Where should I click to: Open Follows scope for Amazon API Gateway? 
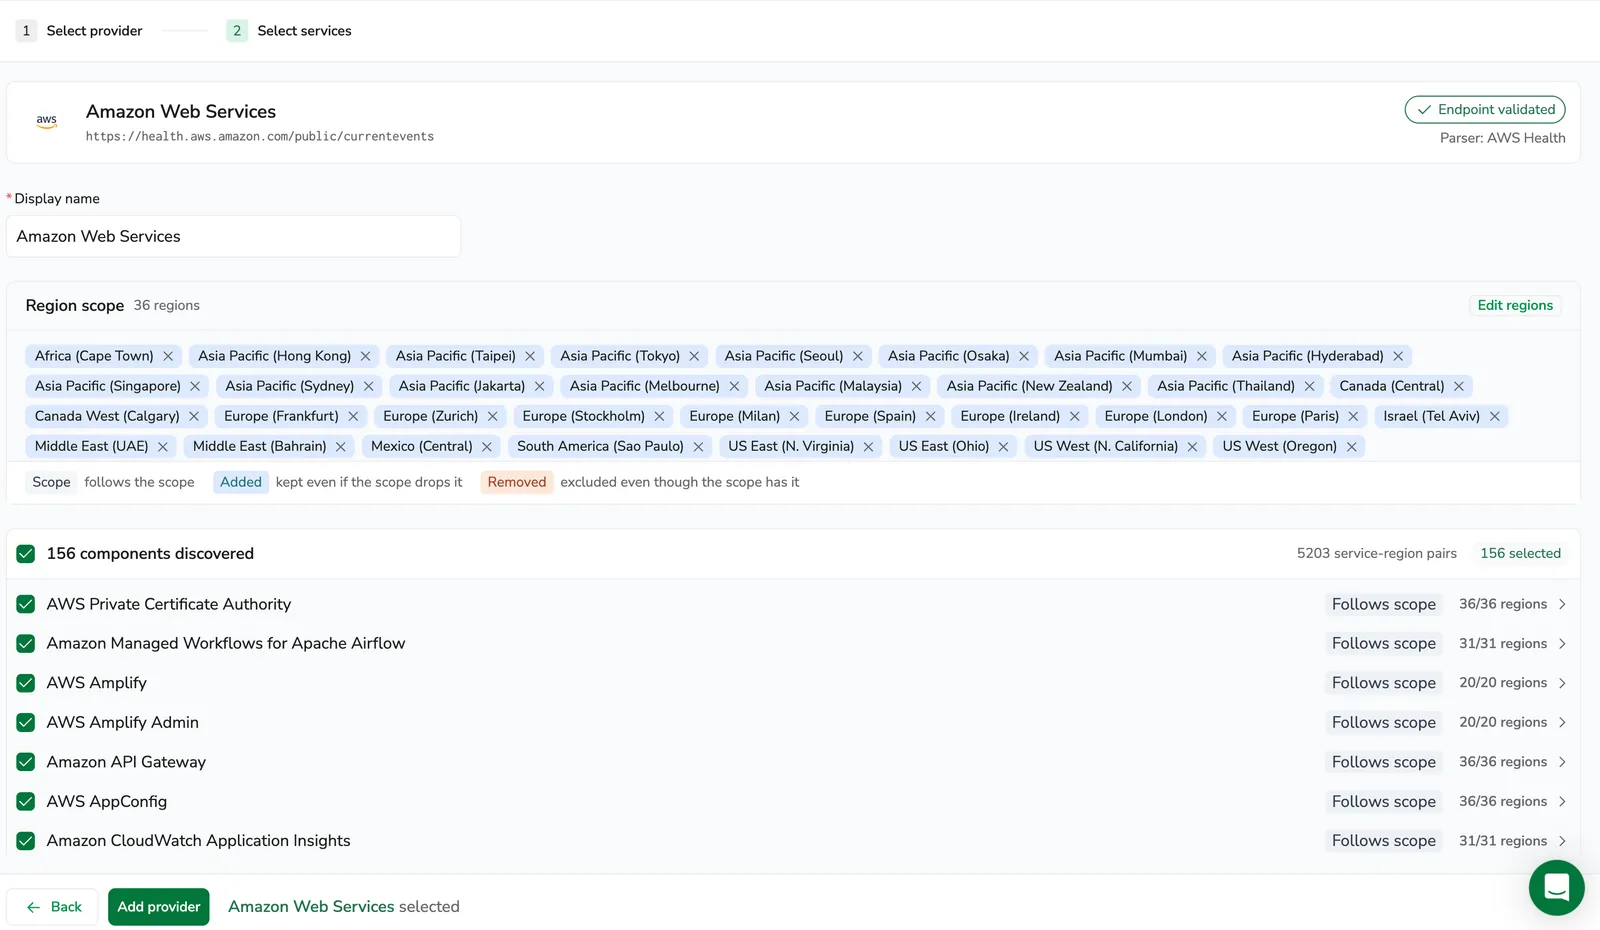point(1384,762)
